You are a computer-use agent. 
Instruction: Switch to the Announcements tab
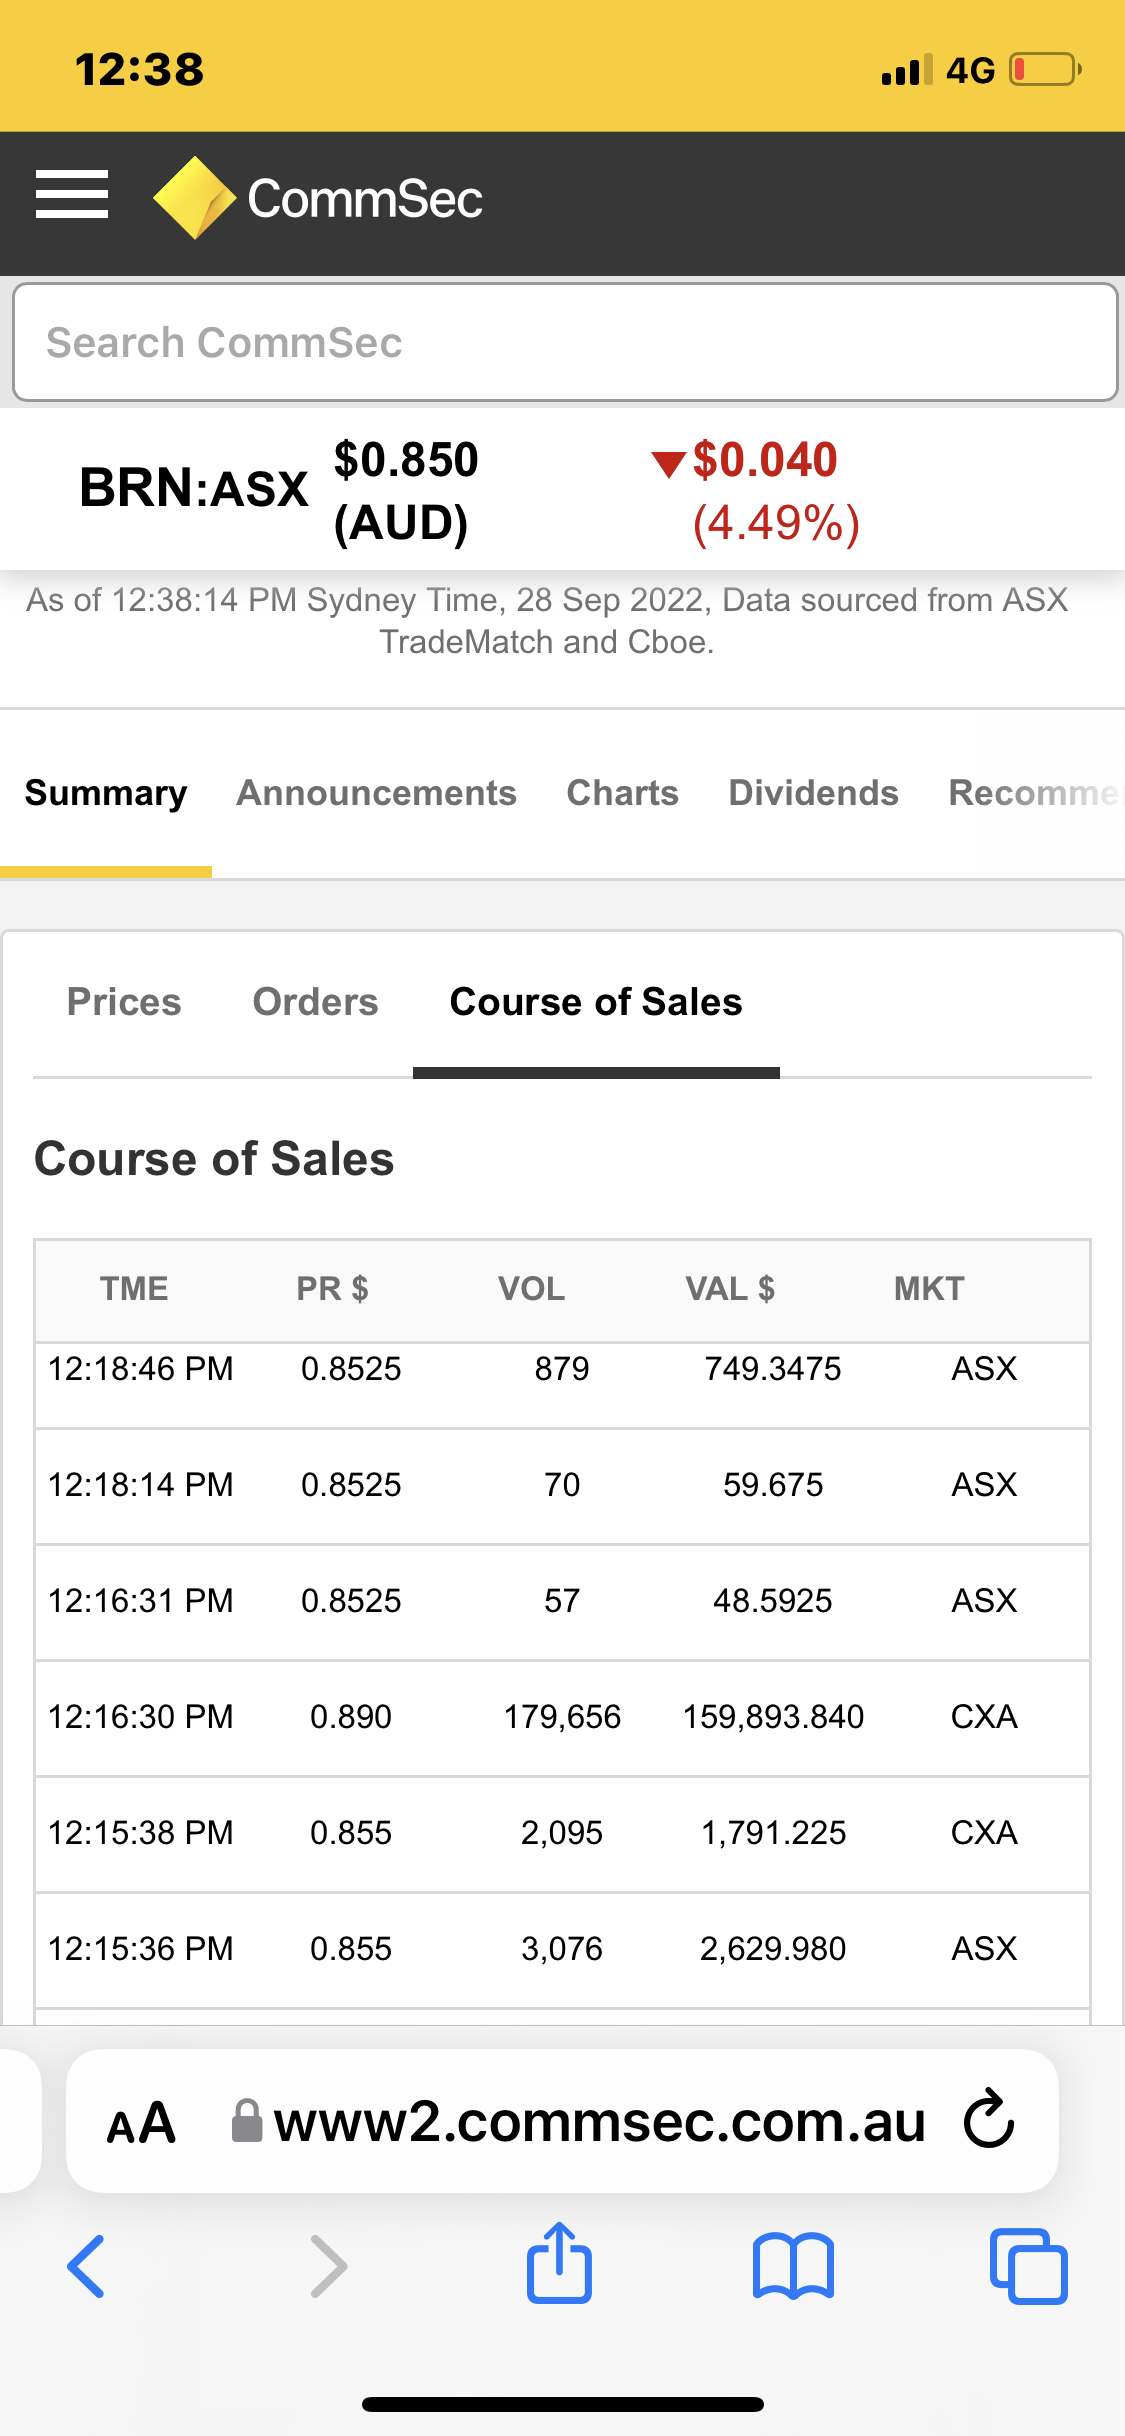tap(376, 793)
